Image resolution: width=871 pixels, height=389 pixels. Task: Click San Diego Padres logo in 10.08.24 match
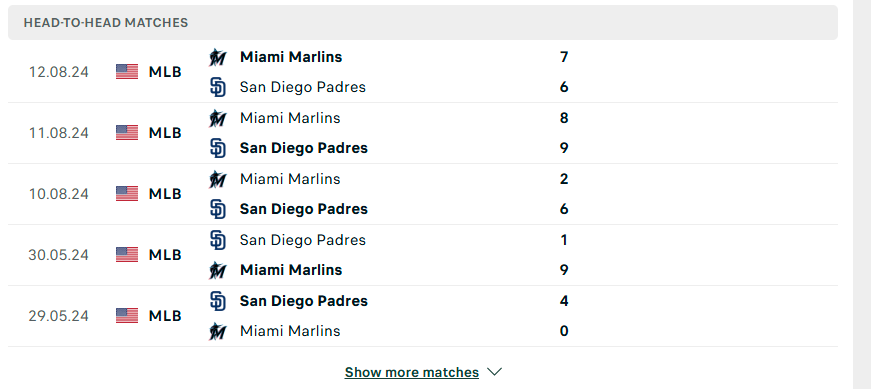[x=217, y=209]
